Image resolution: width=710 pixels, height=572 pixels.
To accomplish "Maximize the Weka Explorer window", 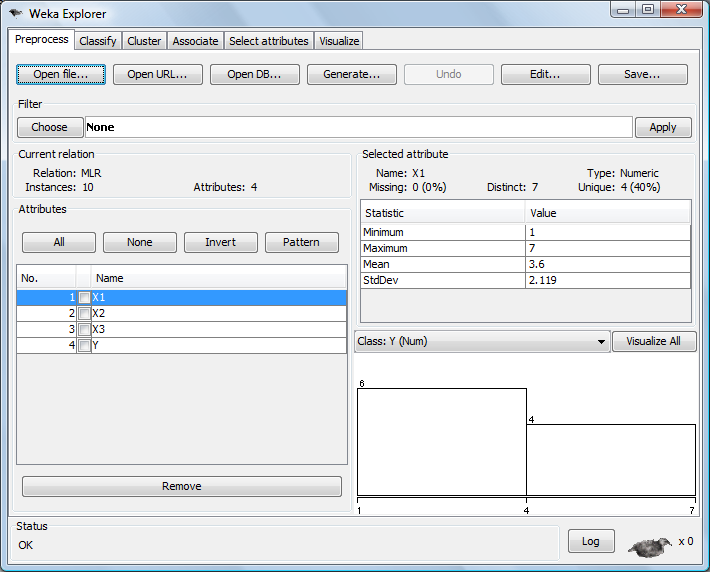I will coord(648,10).
